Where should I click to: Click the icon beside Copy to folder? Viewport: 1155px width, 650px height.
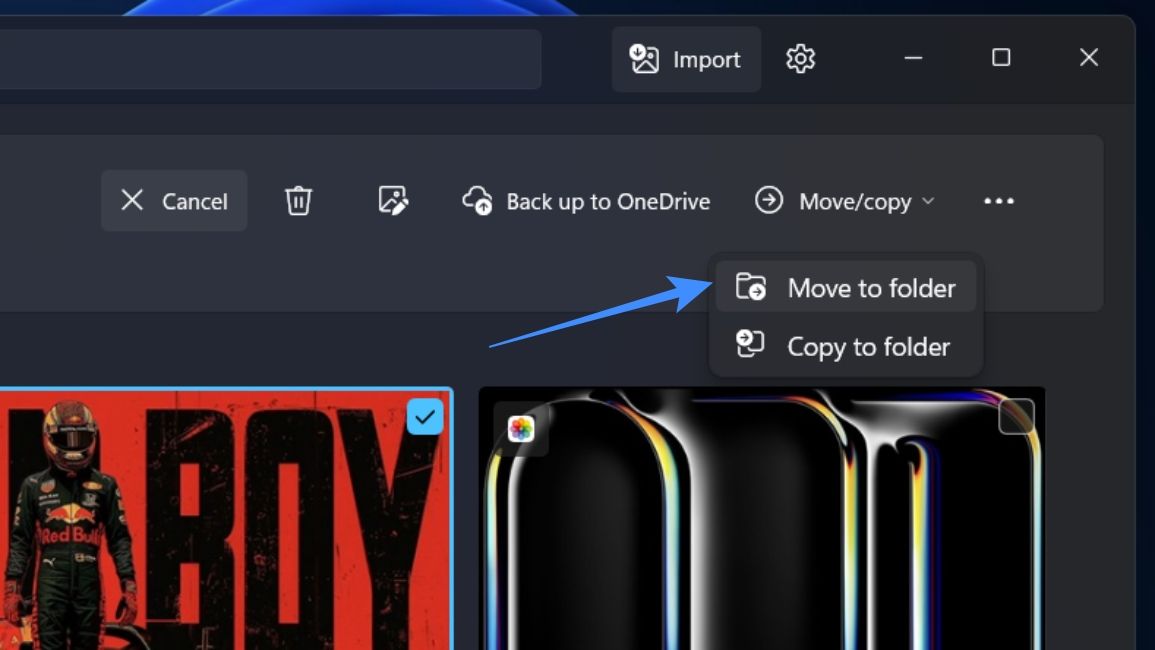tap(750, 345)
